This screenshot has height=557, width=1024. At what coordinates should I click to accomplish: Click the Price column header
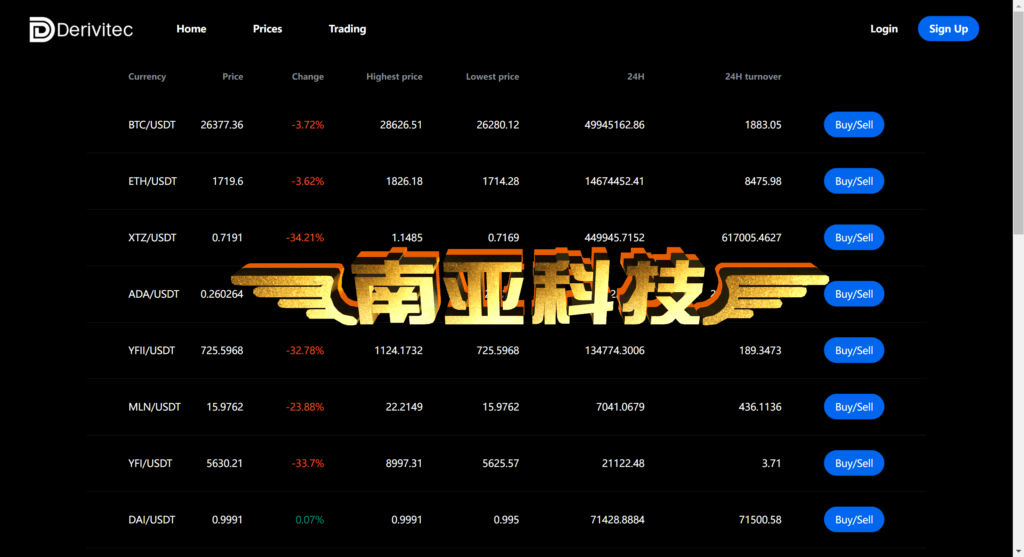232,76
